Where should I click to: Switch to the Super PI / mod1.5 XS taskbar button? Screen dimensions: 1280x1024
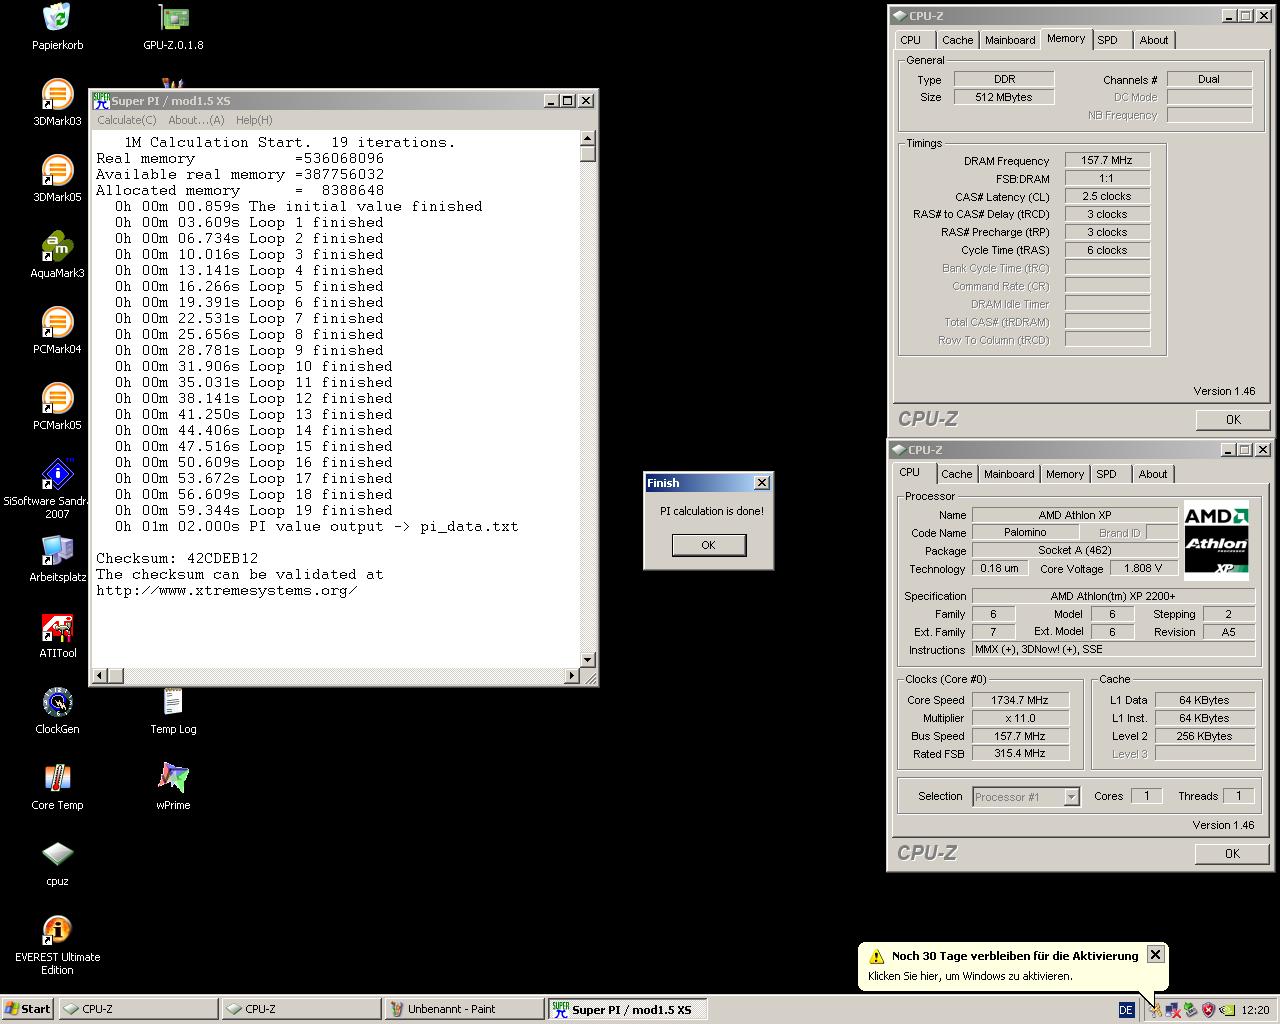[x=627, y=1009]
